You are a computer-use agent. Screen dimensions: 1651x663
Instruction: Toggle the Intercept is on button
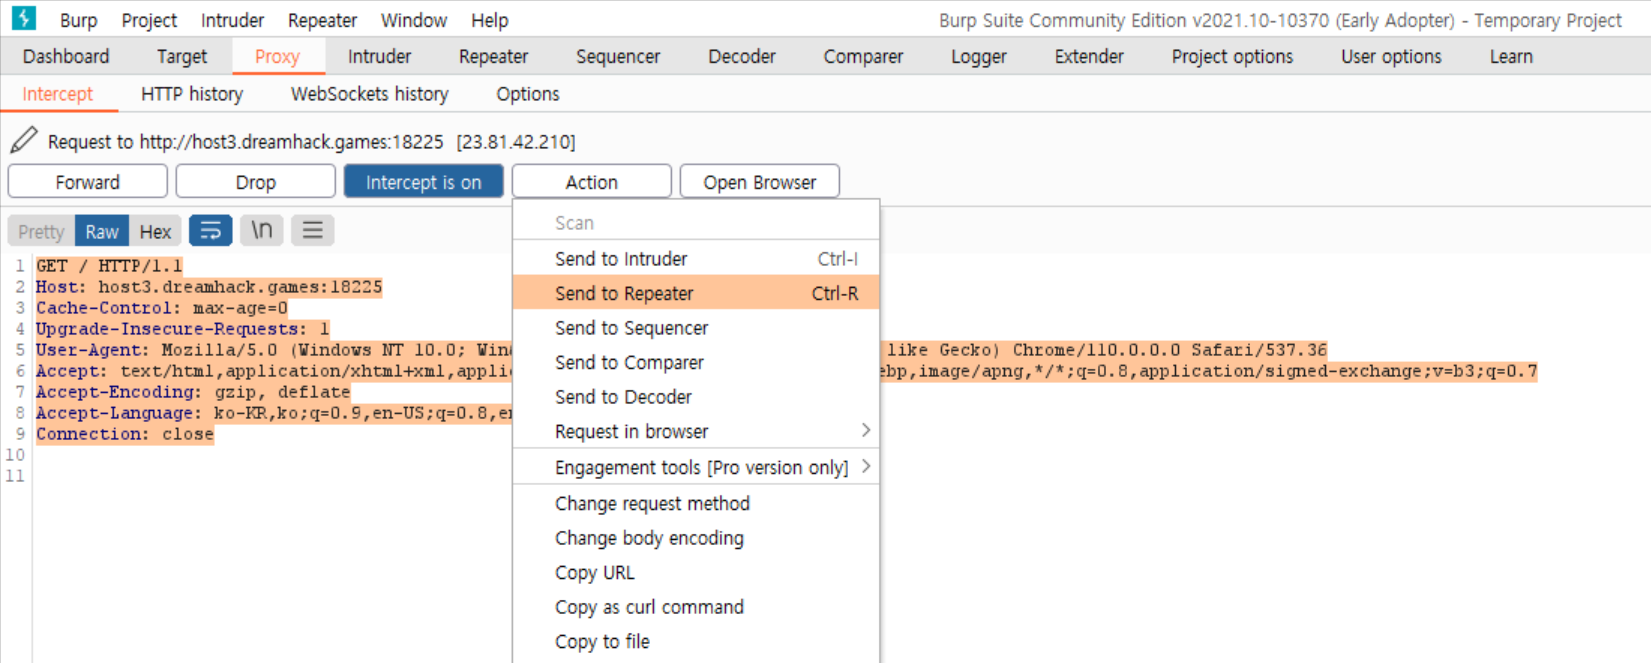(x=424, y=182)
